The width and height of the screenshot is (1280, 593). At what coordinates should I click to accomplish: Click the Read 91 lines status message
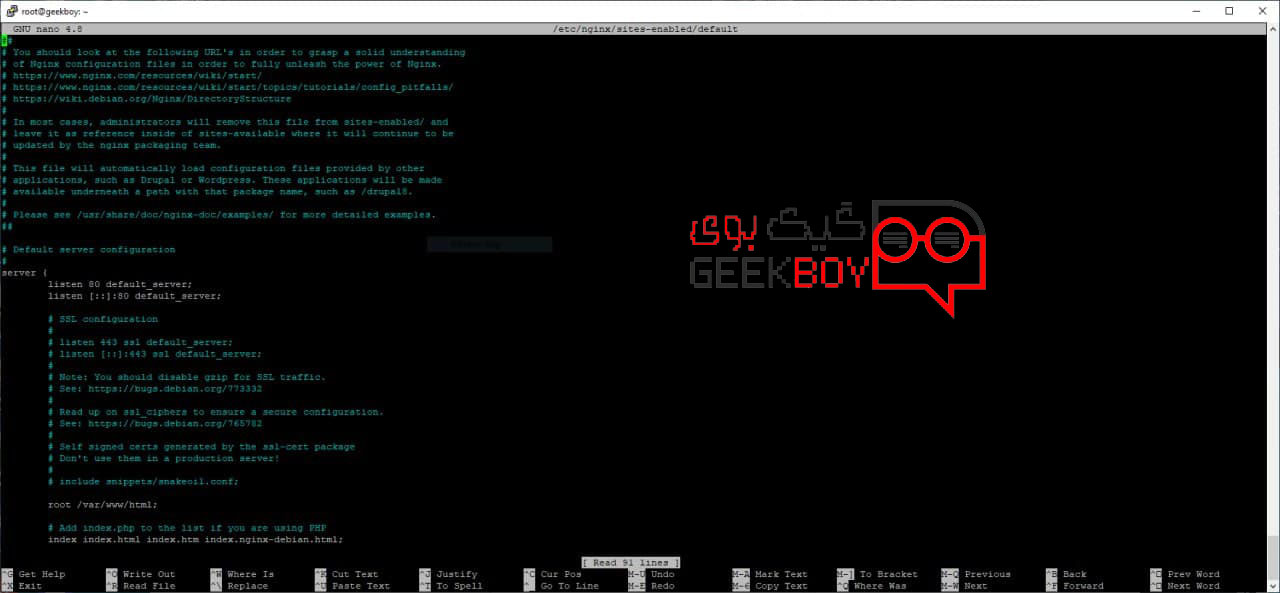[629, 562]
